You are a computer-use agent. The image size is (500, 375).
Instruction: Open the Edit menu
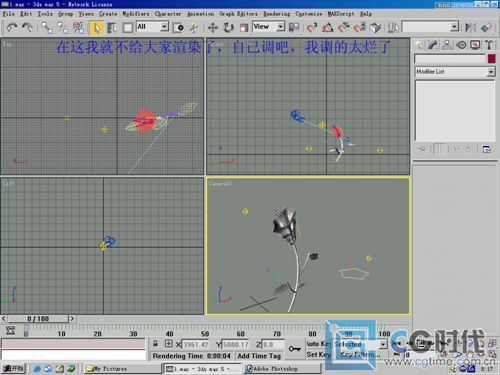(x=26, y=14)
